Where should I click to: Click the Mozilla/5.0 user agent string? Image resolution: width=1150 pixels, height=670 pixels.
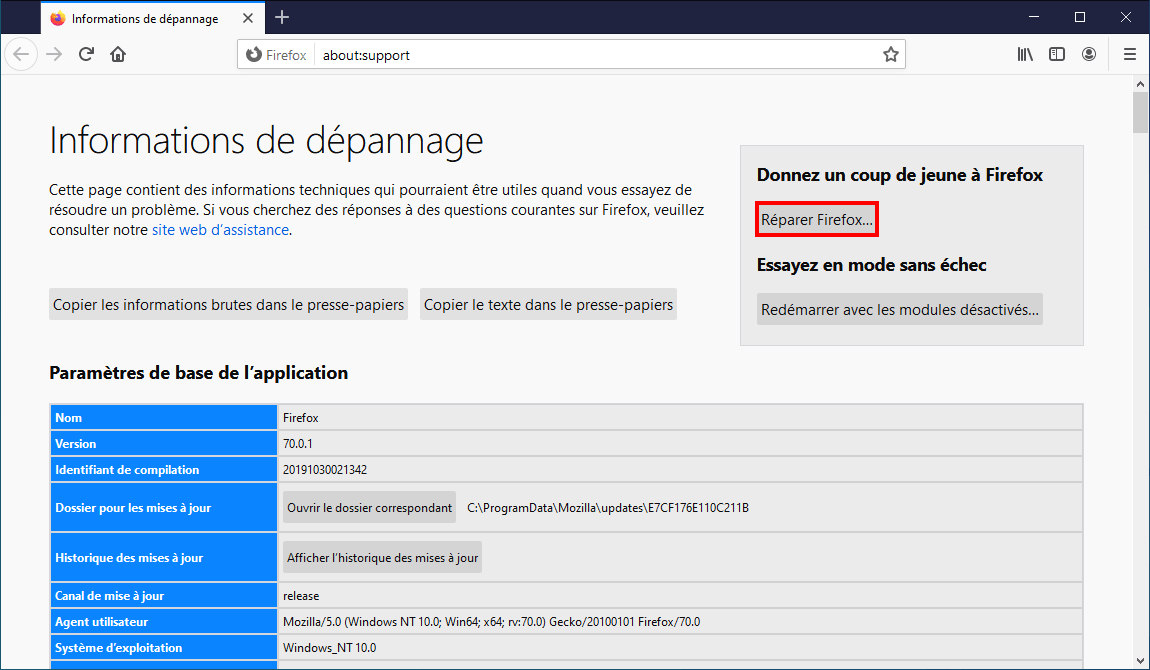(x=491, y=622)
